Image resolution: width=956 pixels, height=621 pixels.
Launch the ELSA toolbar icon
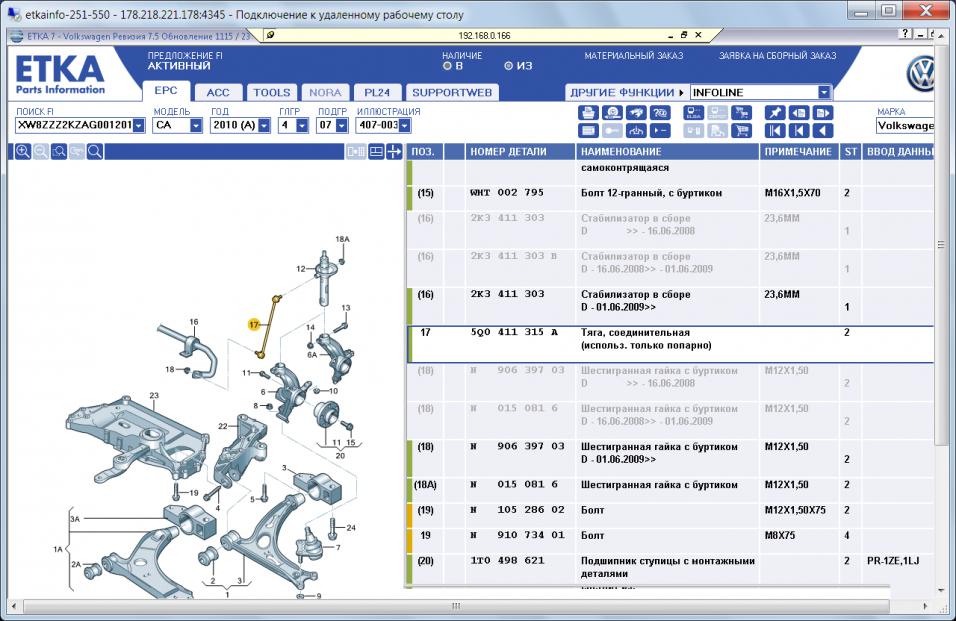point(694,113)
